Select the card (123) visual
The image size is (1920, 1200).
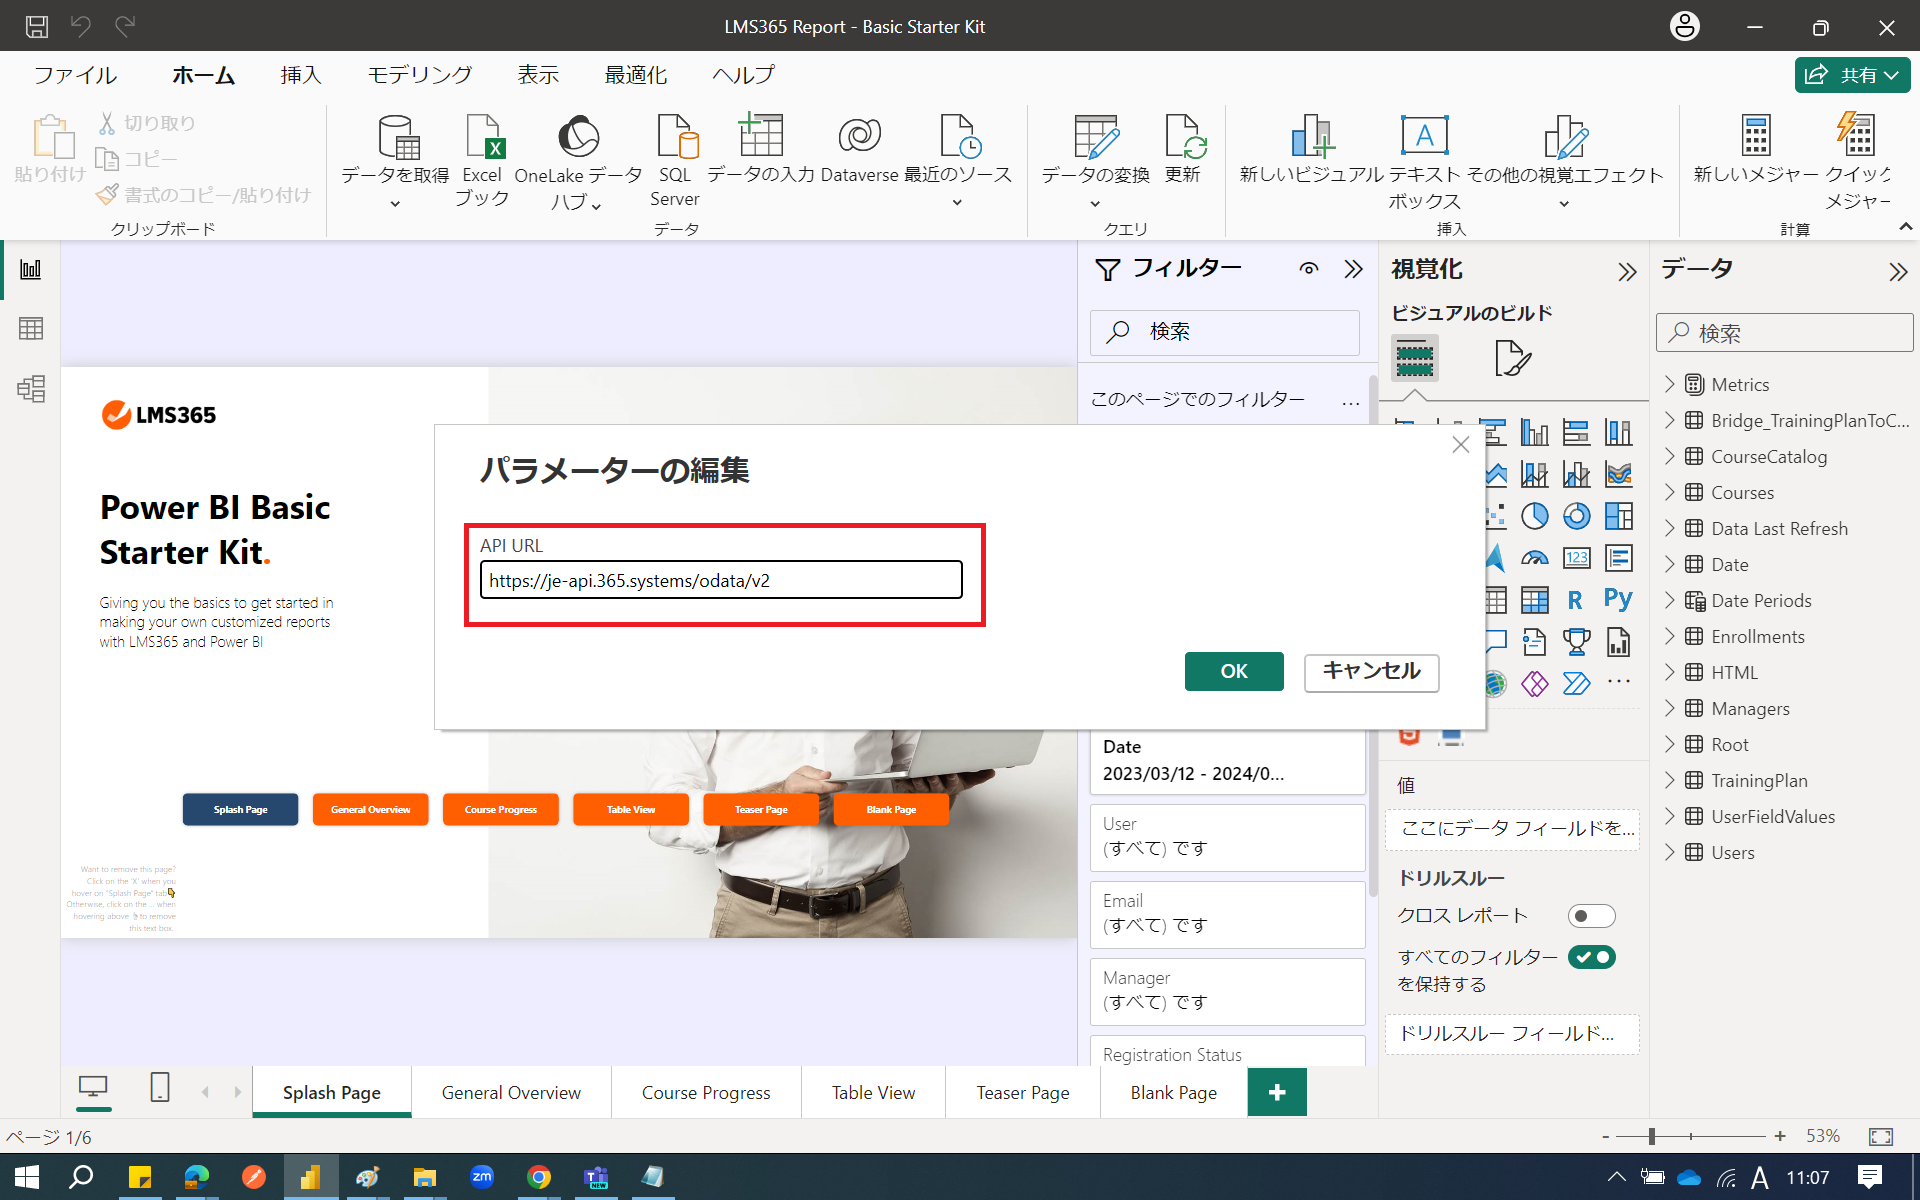pos(1577,558)
